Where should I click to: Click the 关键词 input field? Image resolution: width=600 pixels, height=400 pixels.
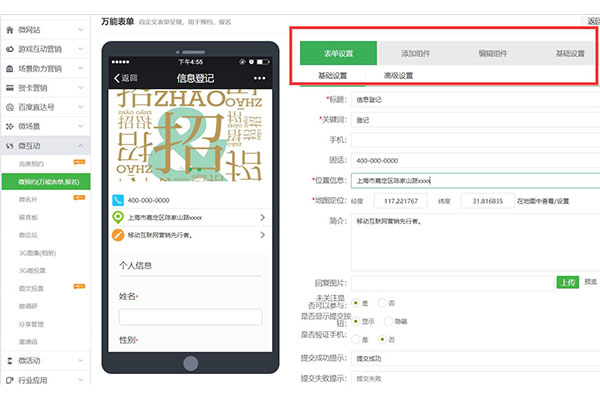click(476, 120)
